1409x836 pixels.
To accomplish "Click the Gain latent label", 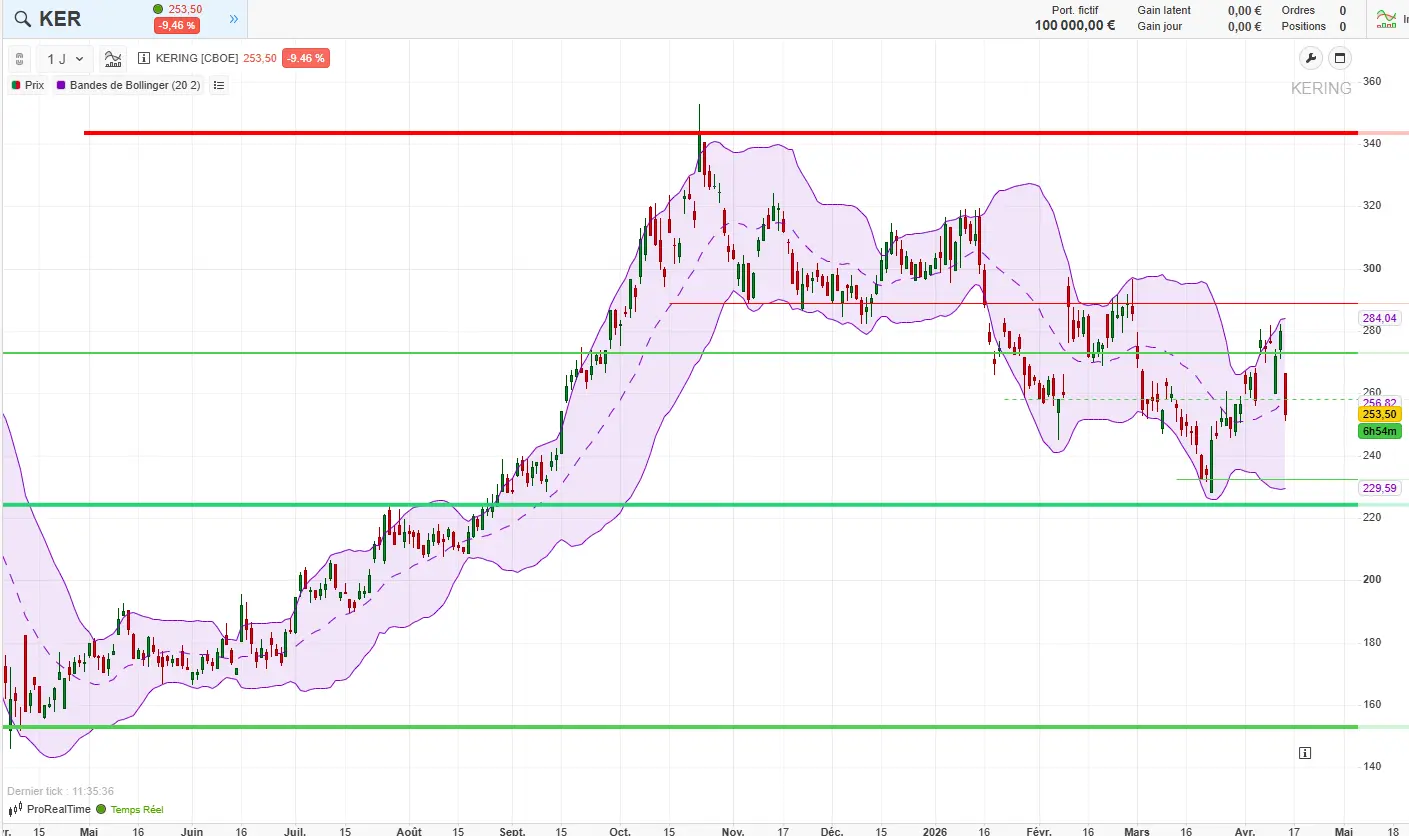I will pyautogui.click(x=1164, y=10).
